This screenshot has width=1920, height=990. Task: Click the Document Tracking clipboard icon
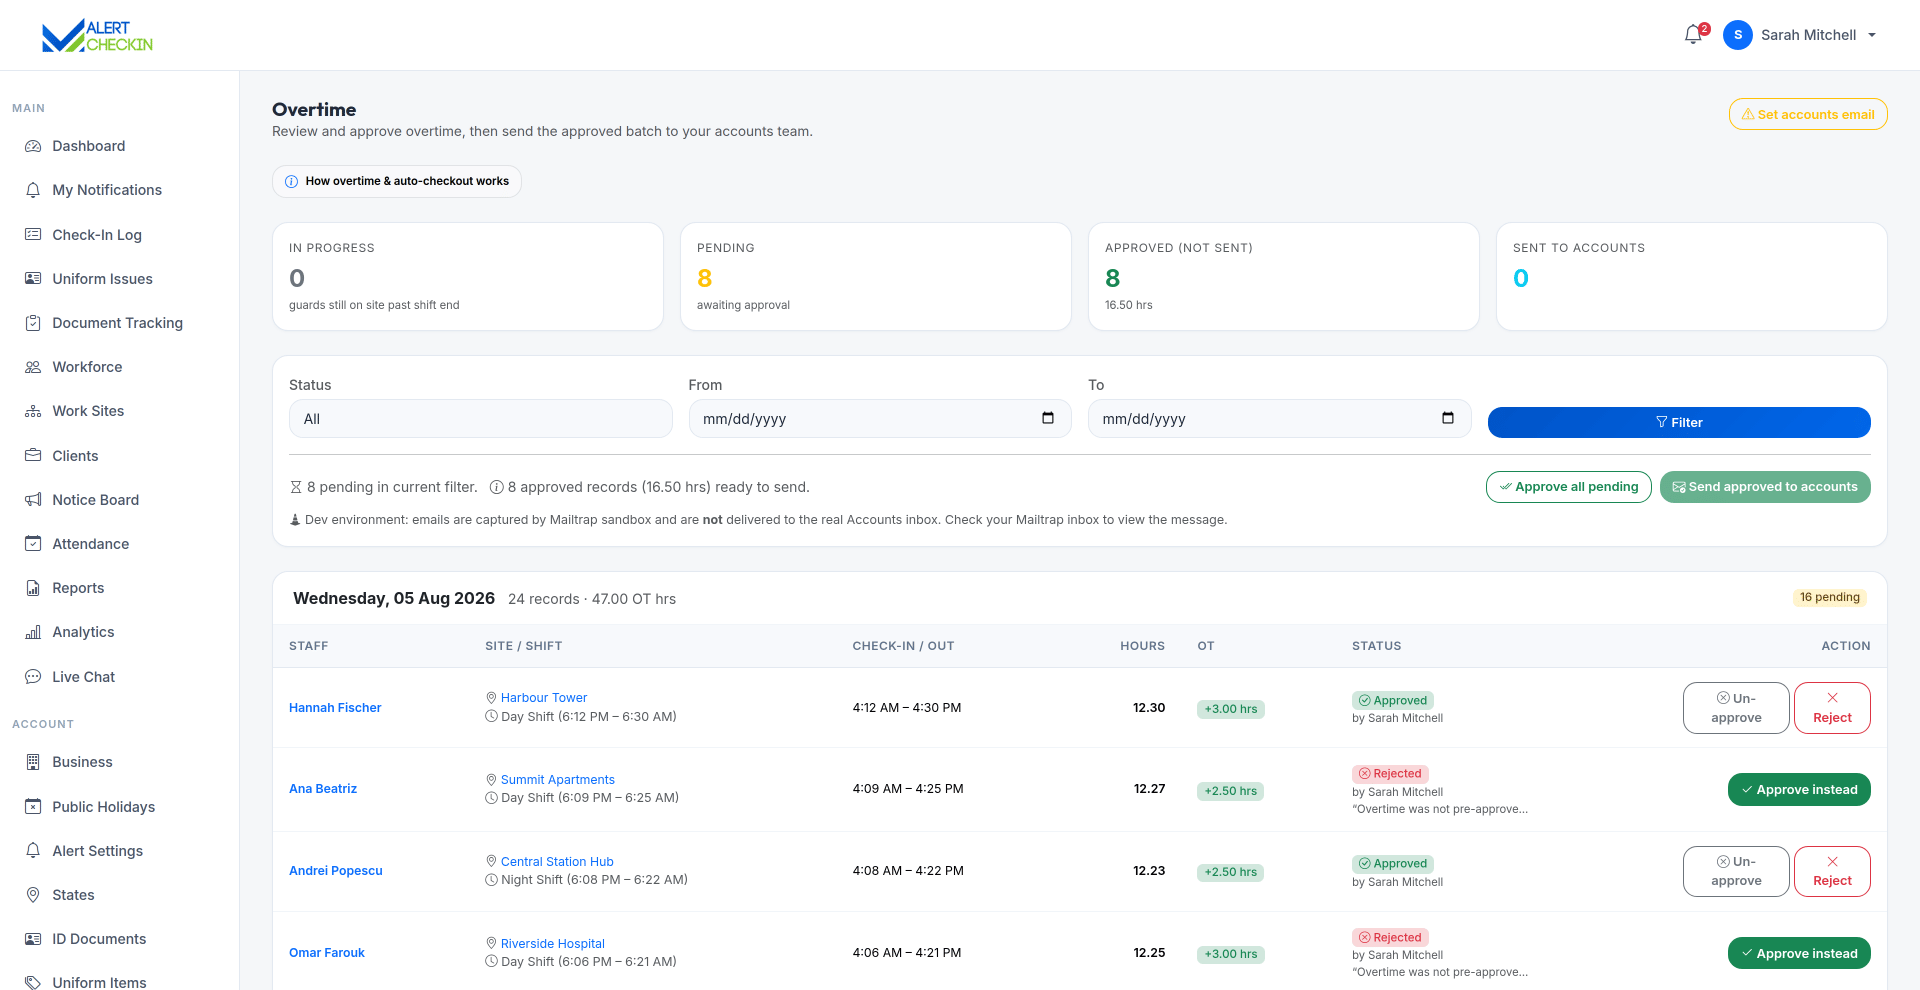pyautogui.click(x=33, y=323)
